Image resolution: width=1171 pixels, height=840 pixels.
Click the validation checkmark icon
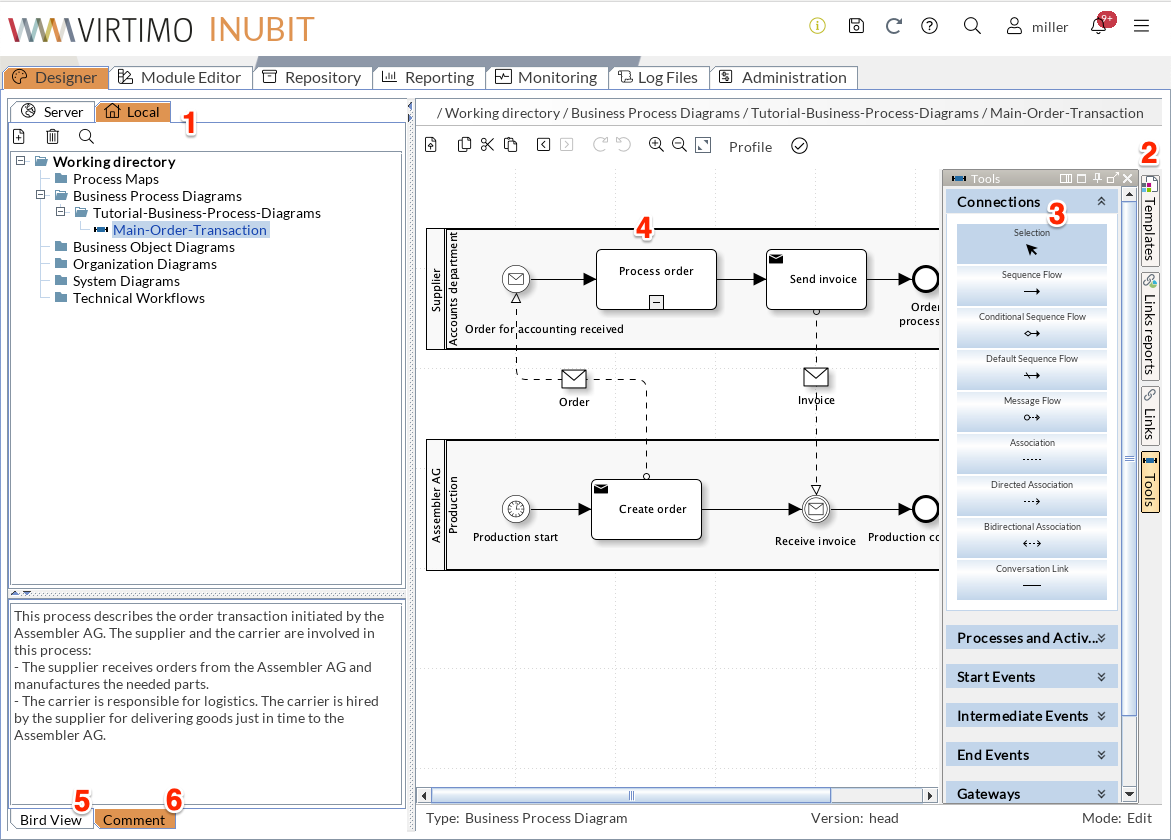[799, 146]
